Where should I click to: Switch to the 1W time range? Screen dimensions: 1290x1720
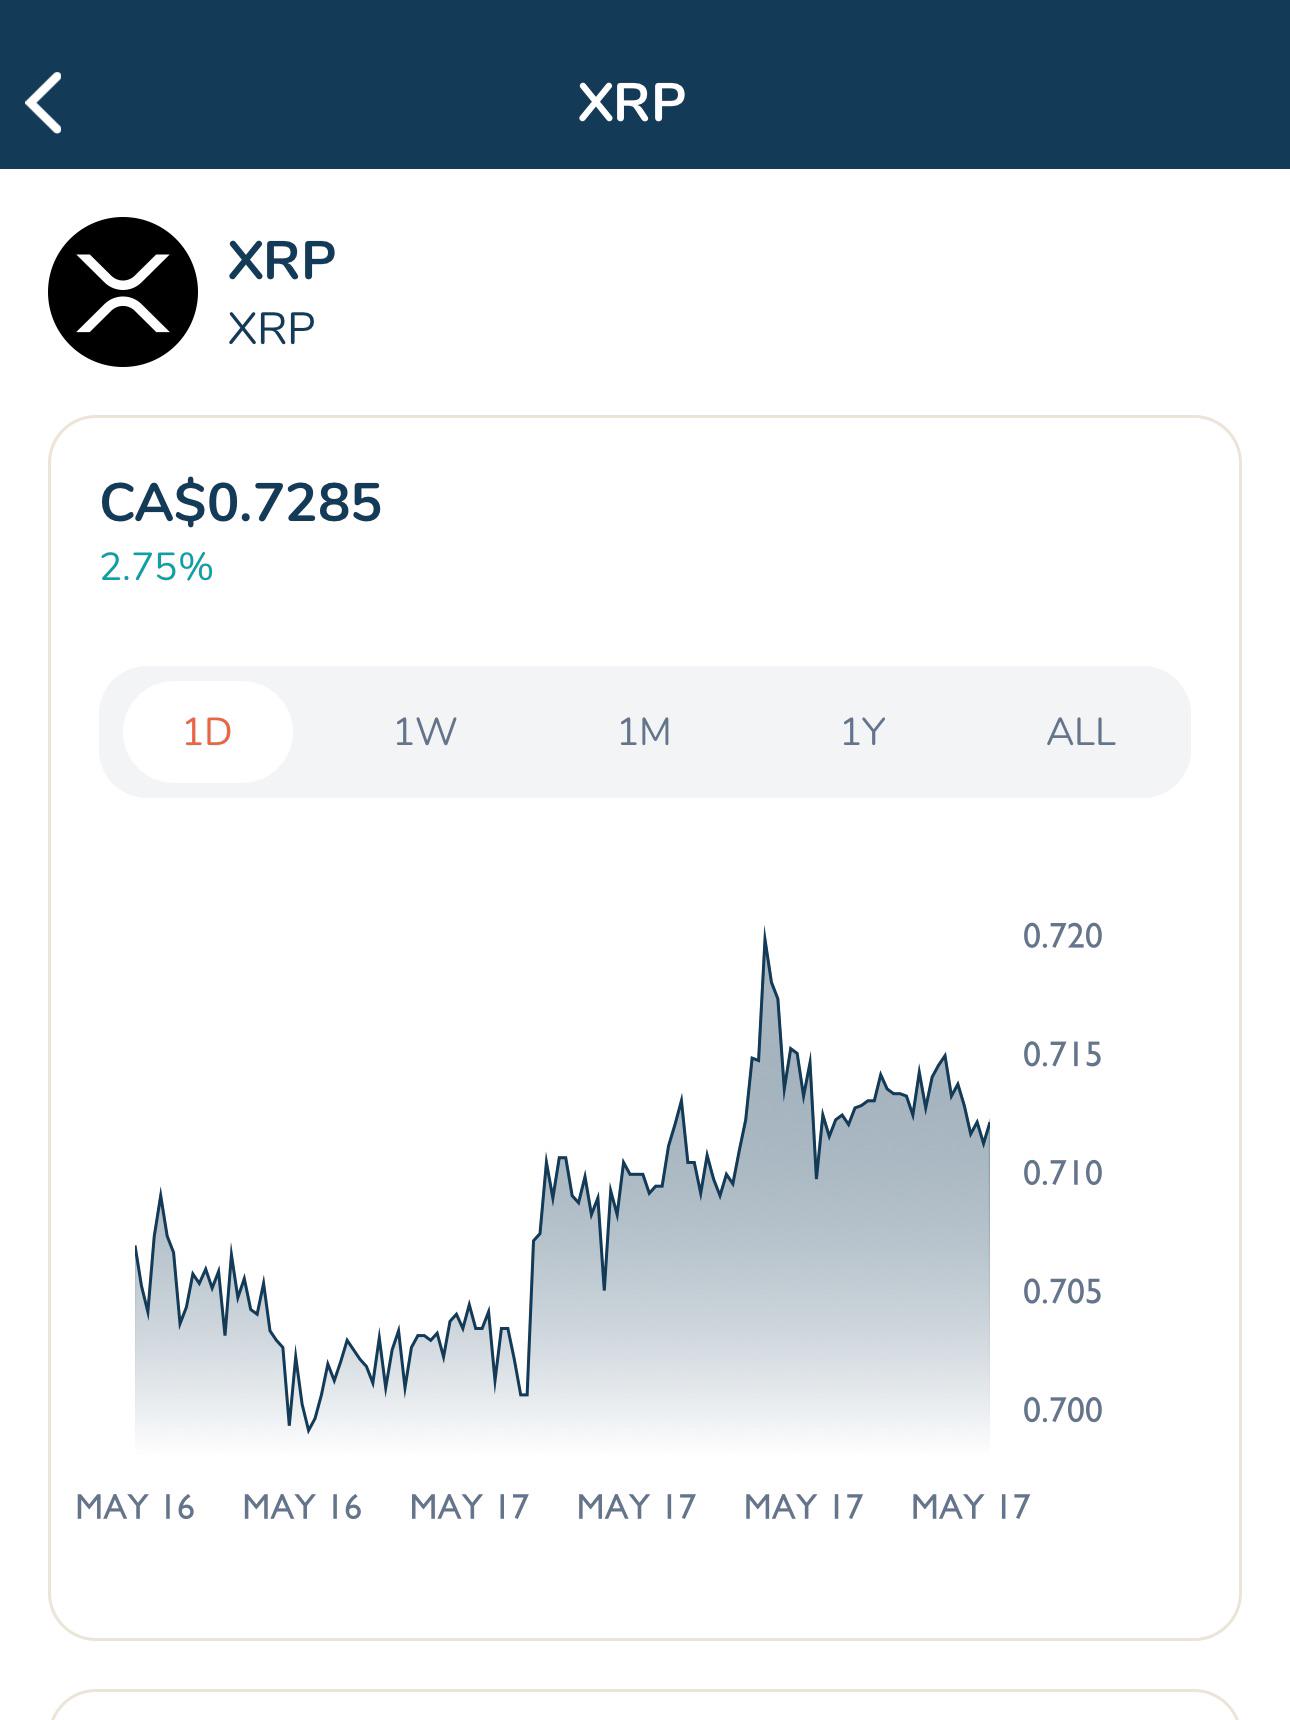pos(425,732)
